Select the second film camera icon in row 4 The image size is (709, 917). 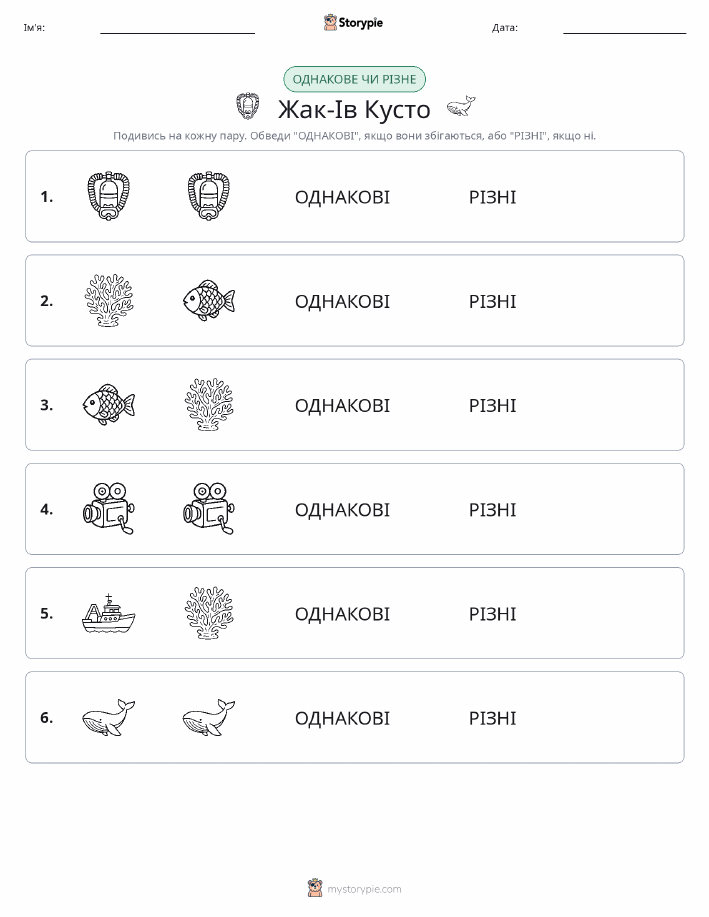209,508
